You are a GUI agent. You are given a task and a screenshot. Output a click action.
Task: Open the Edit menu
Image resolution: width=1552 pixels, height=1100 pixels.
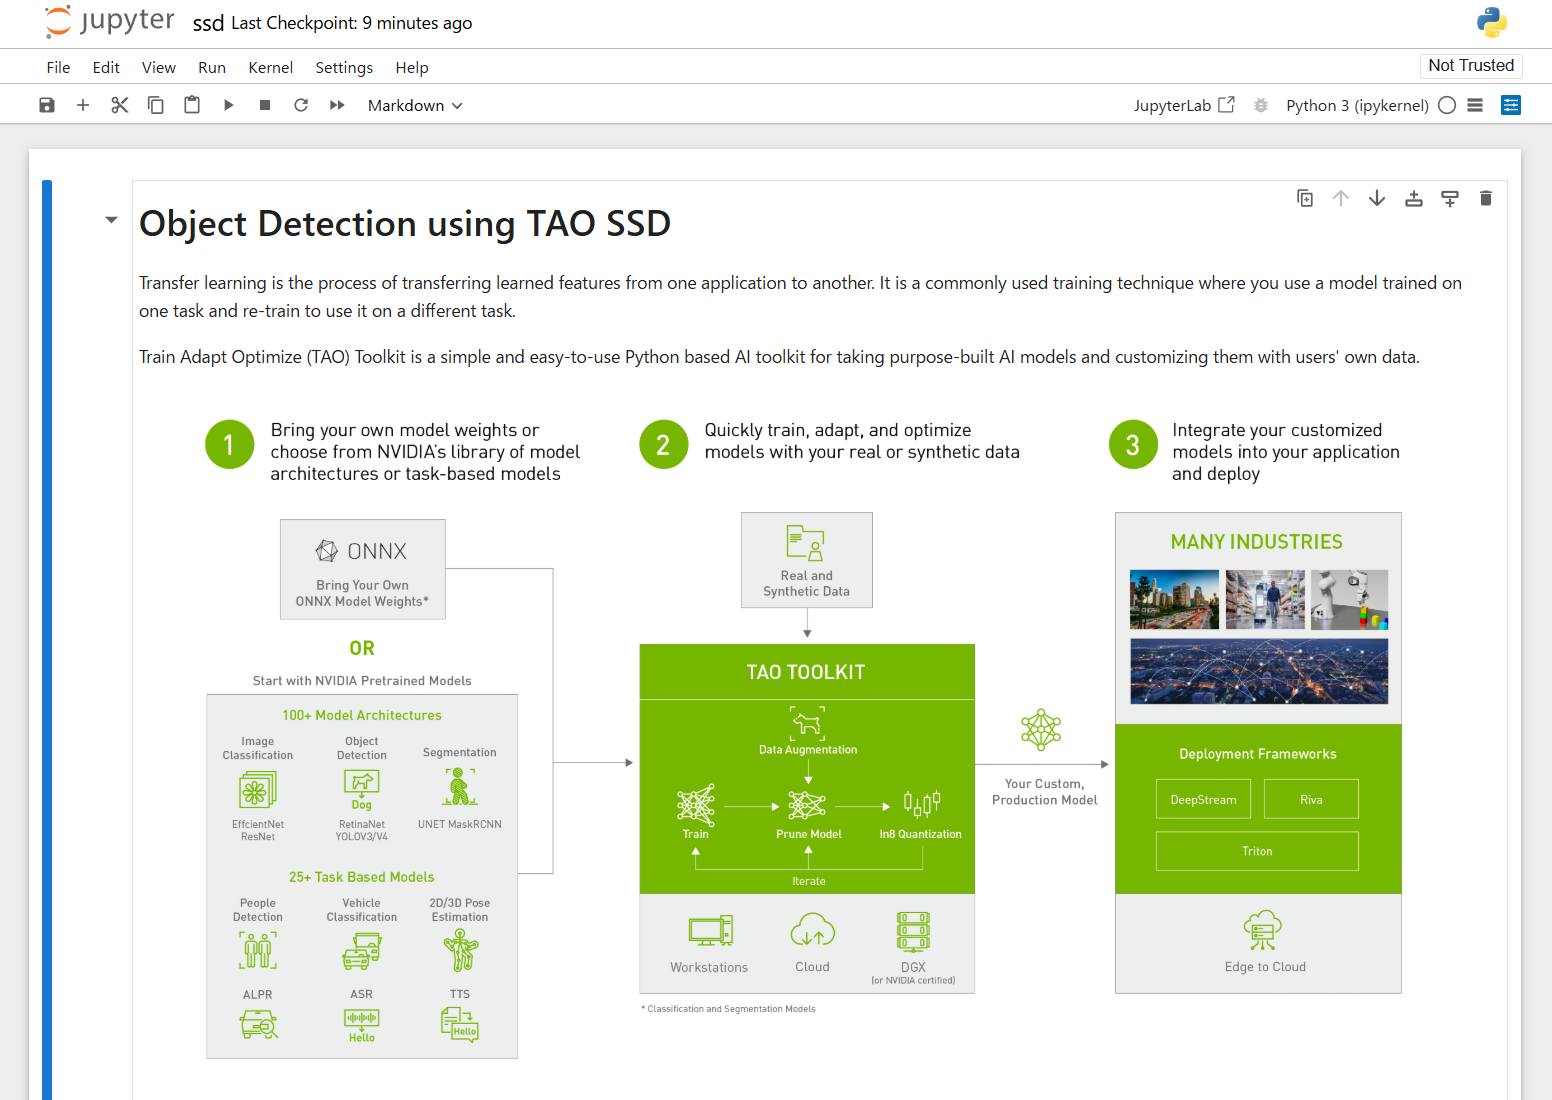click(x=106, y=67)
